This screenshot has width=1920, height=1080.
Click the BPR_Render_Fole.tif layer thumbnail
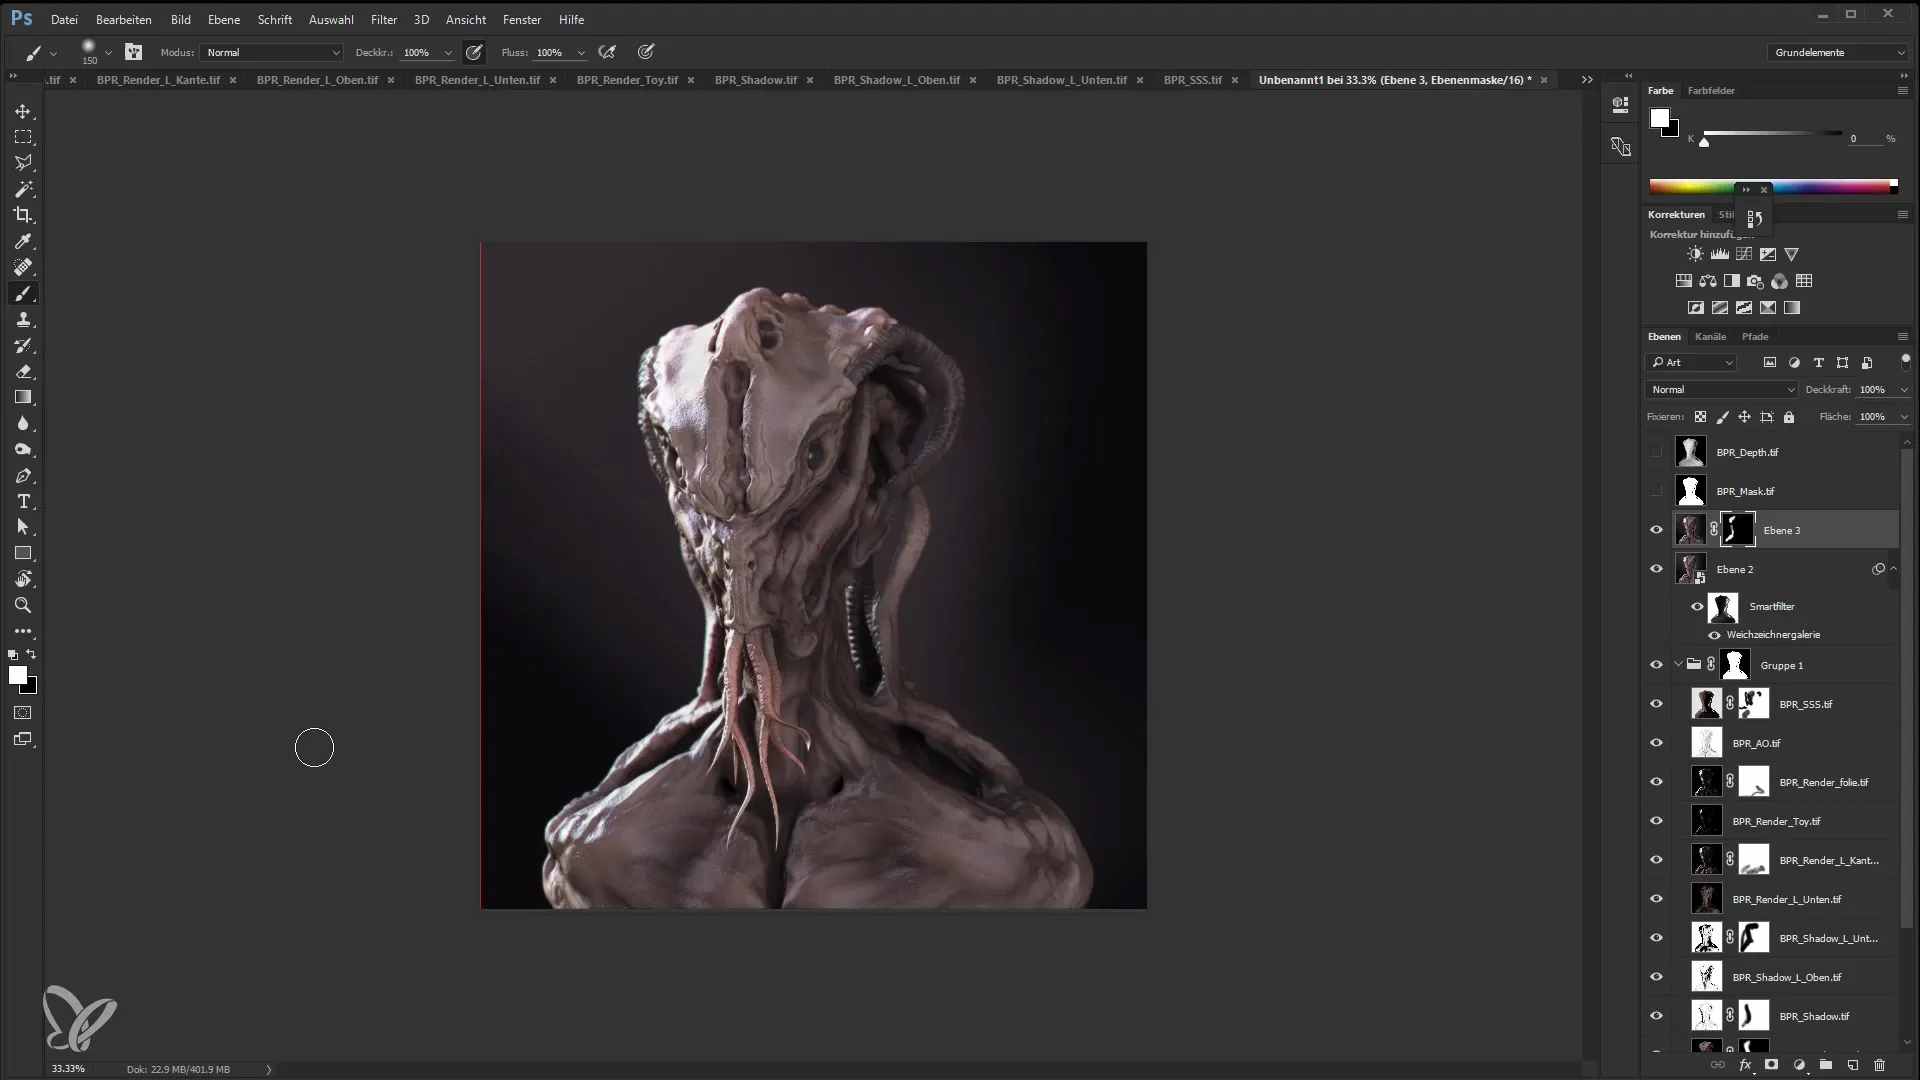click(x=1706, y=782)
